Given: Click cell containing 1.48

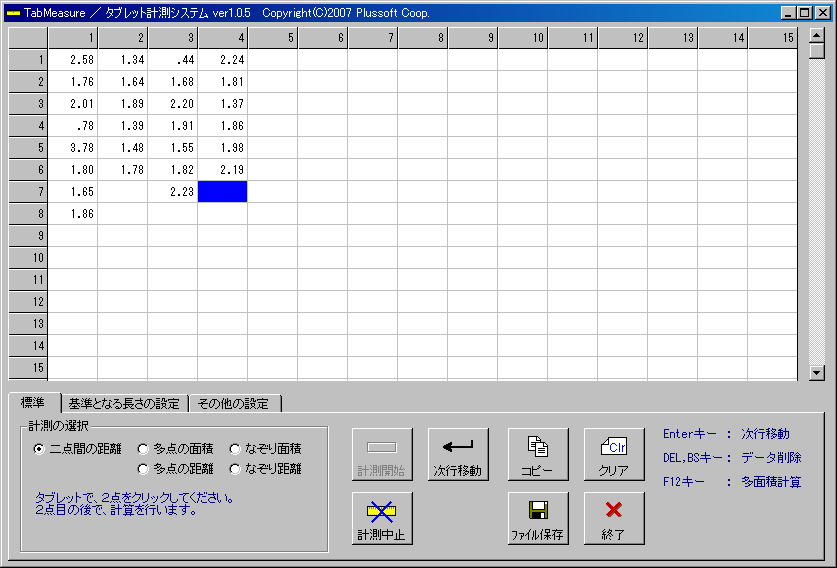Looking at the screenshot, I should tap(123, 148).
